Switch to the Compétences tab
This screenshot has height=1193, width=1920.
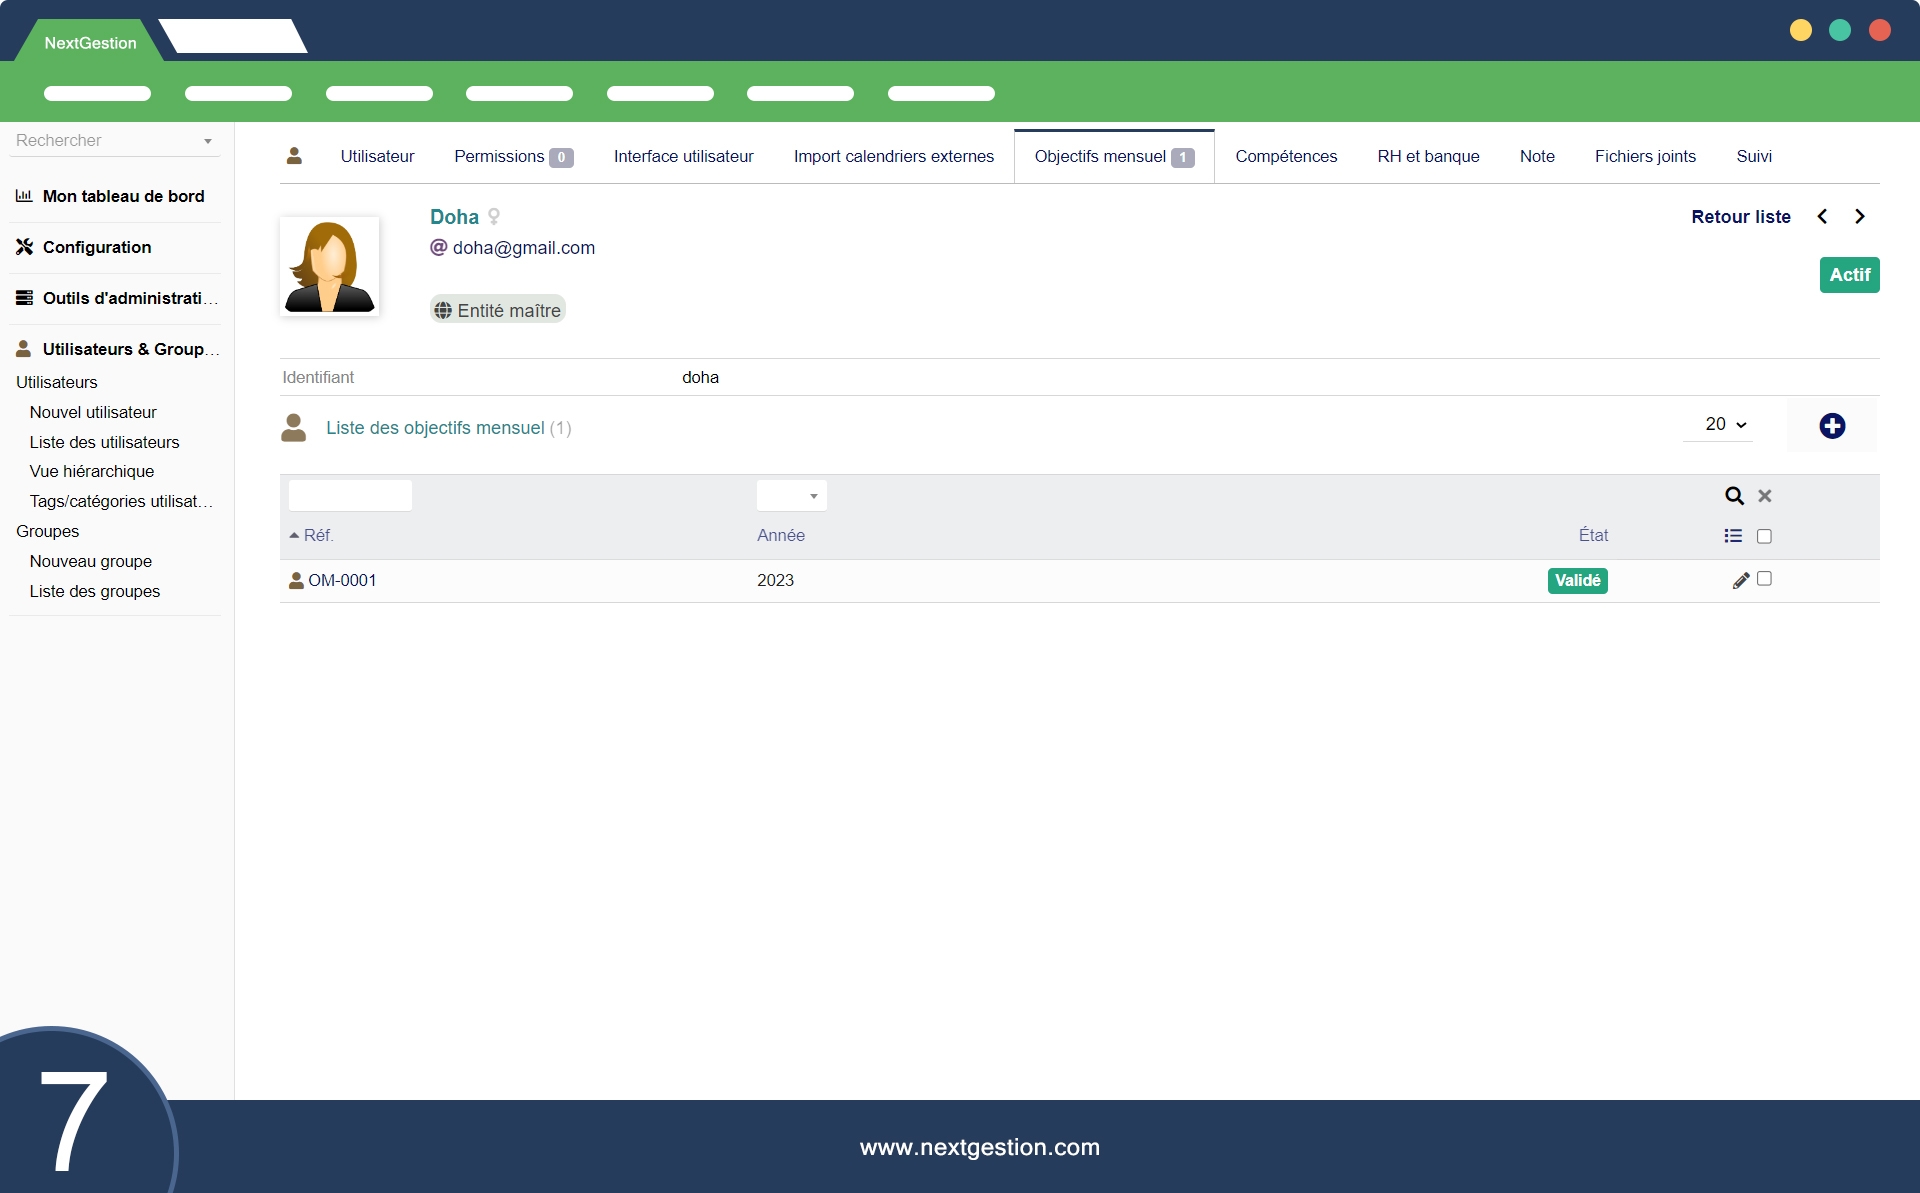tap(1285, 157)
